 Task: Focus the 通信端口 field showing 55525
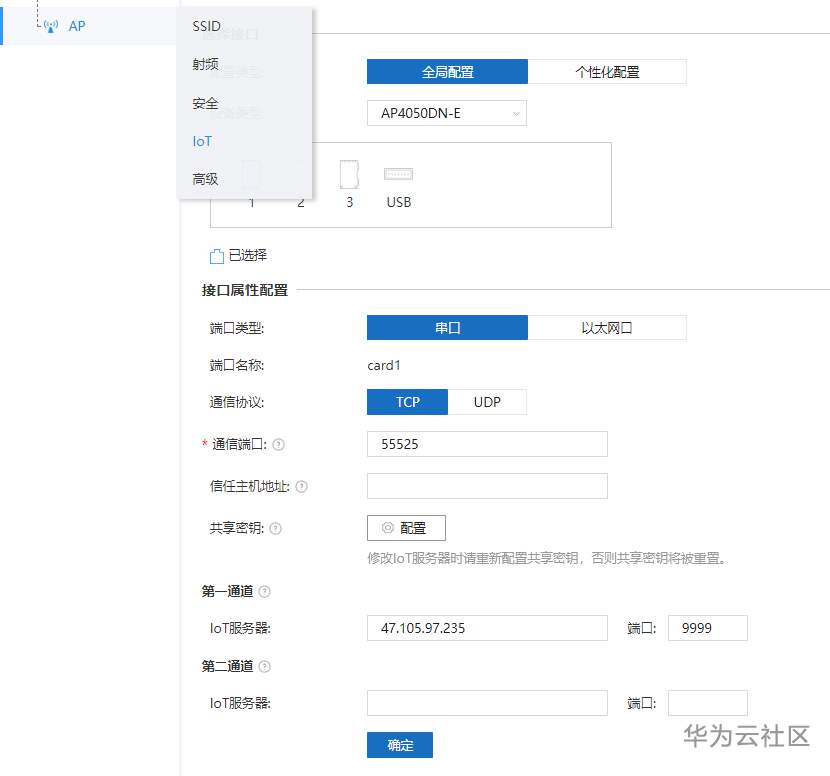click(x=487, y=444)
